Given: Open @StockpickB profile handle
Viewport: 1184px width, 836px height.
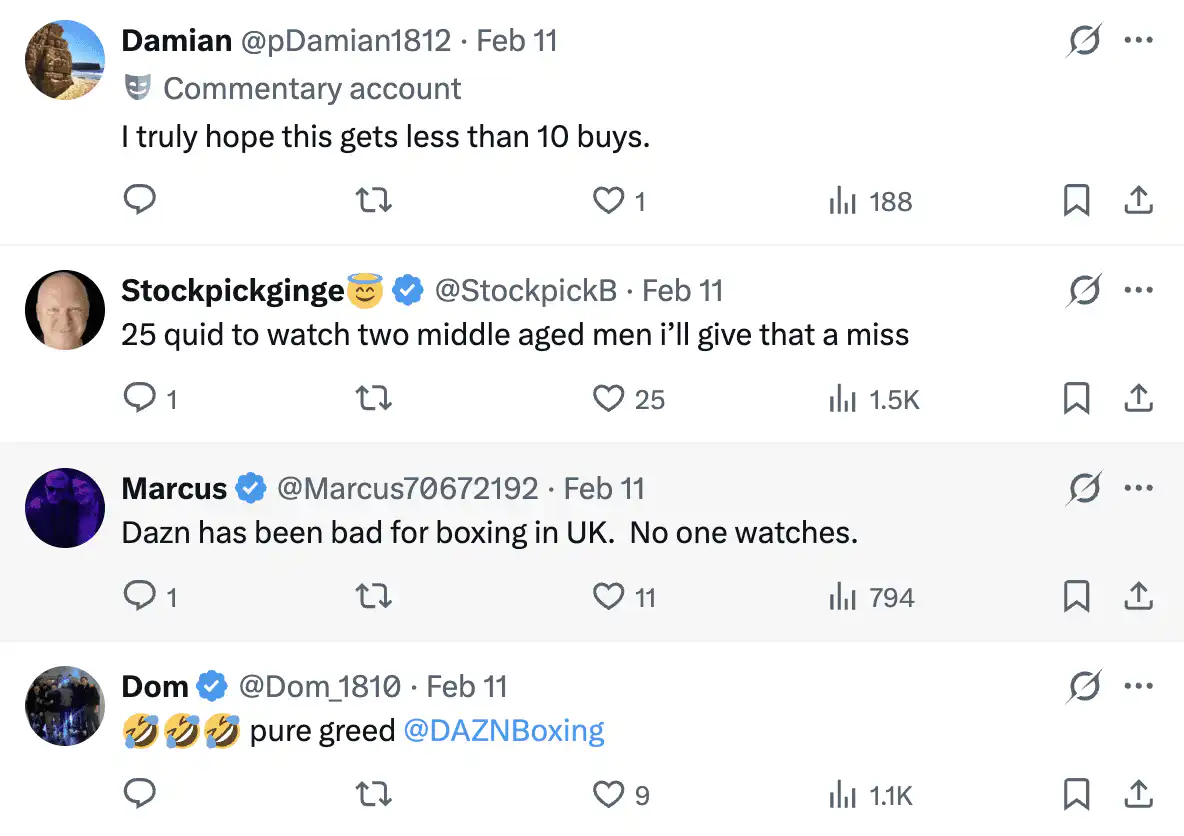Looking at the screenshot, I should click(x=525, y=291).
